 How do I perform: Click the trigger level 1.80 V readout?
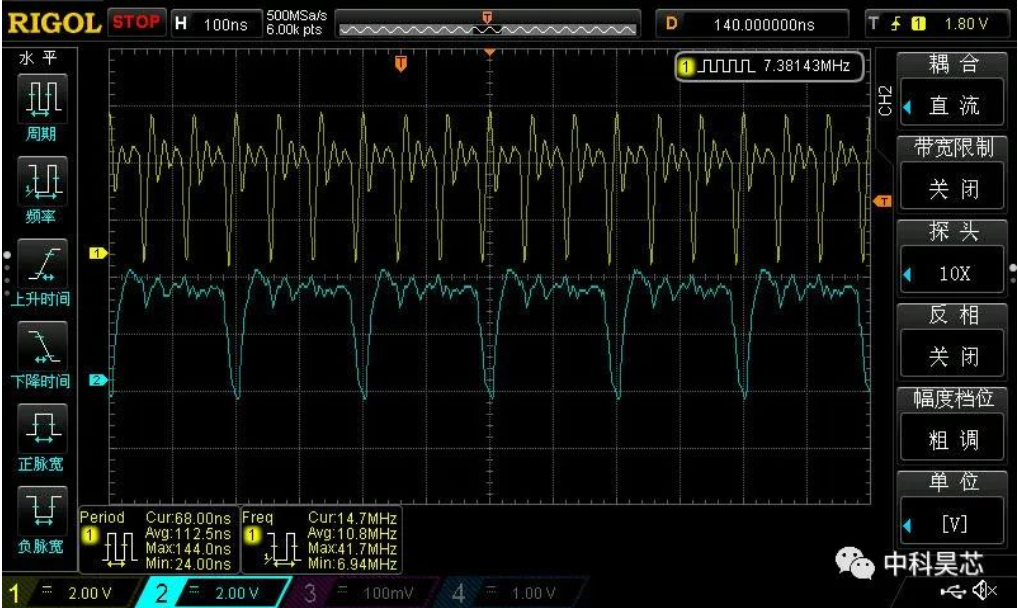(965, 24)
